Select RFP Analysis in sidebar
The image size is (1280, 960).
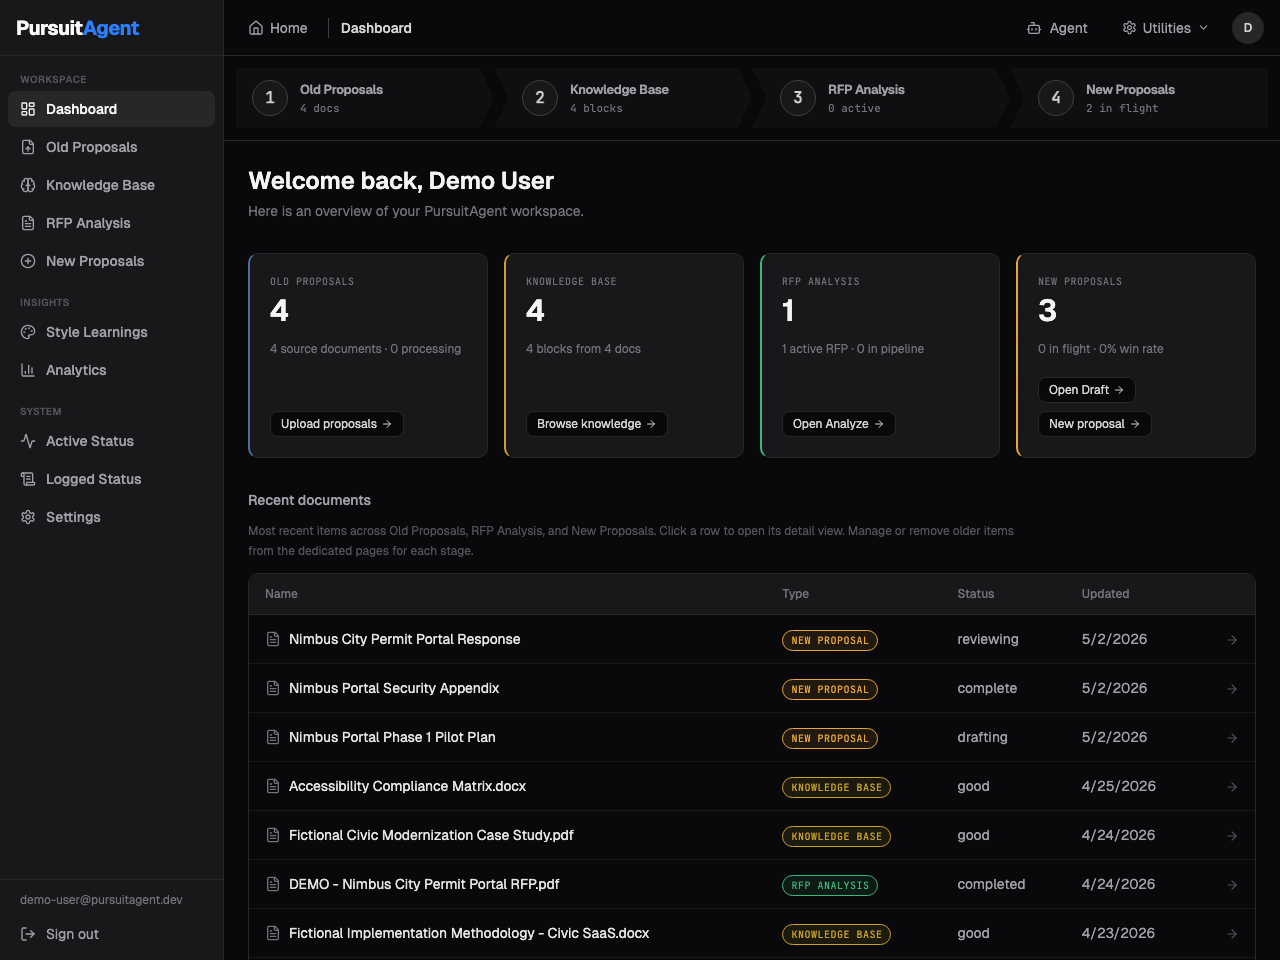click(111, 223)
